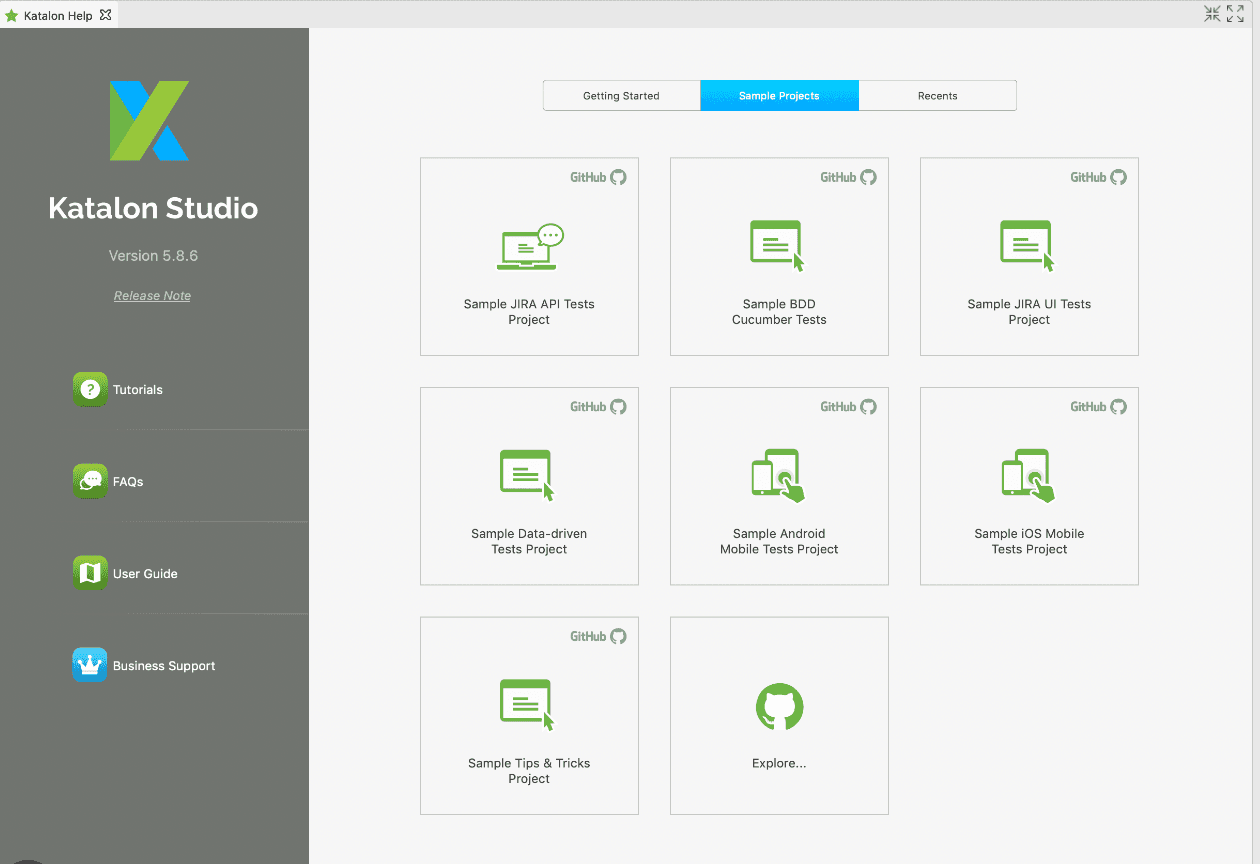Switch to the Getting Started tab

(x=621, y=96)
